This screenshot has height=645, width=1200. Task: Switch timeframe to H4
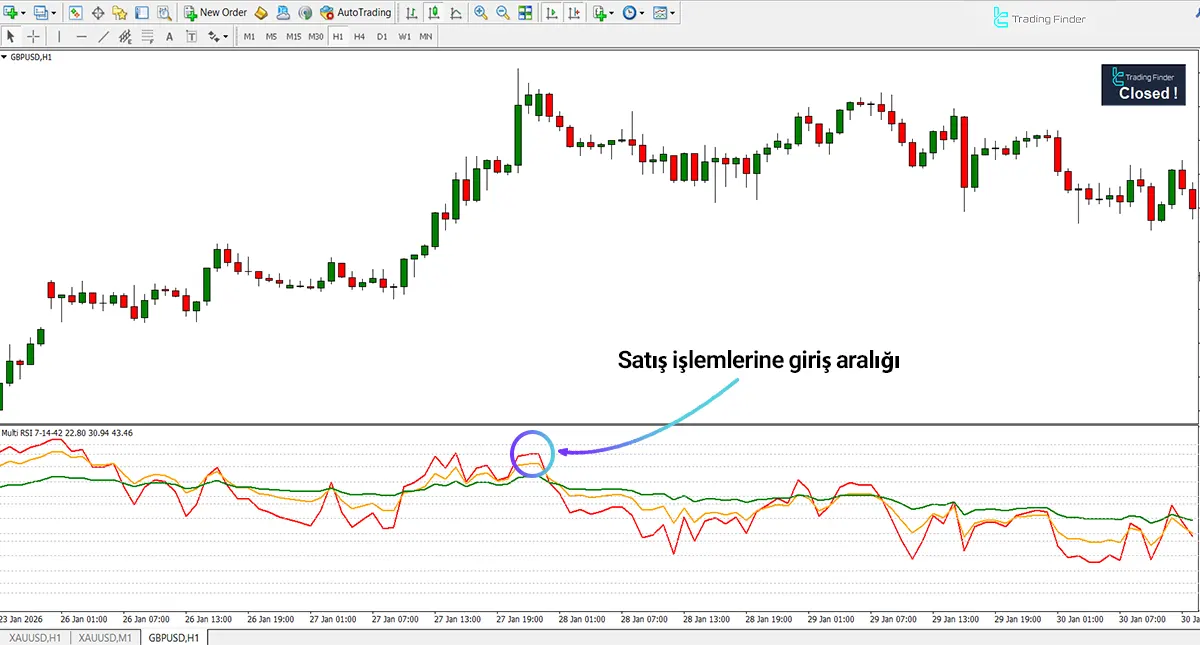(358, 35)
